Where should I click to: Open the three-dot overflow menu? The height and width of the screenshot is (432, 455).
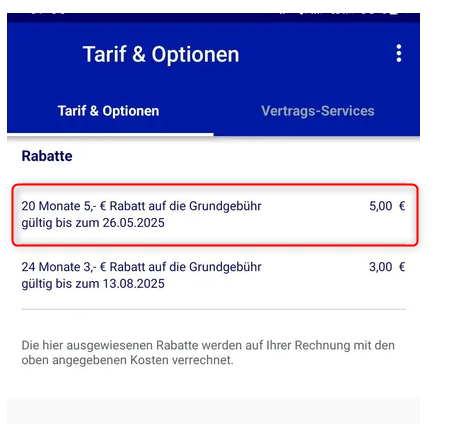pyautogui.click(x=399, y=53)
